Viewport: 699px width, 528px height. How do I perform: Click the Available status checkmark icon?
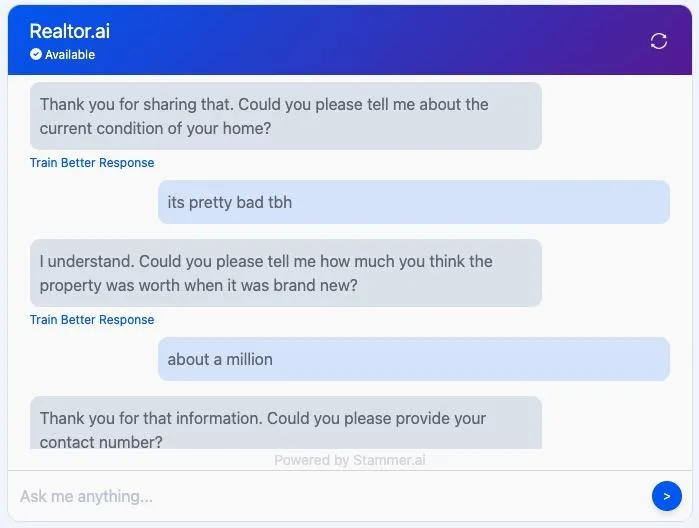coord(36,54)
